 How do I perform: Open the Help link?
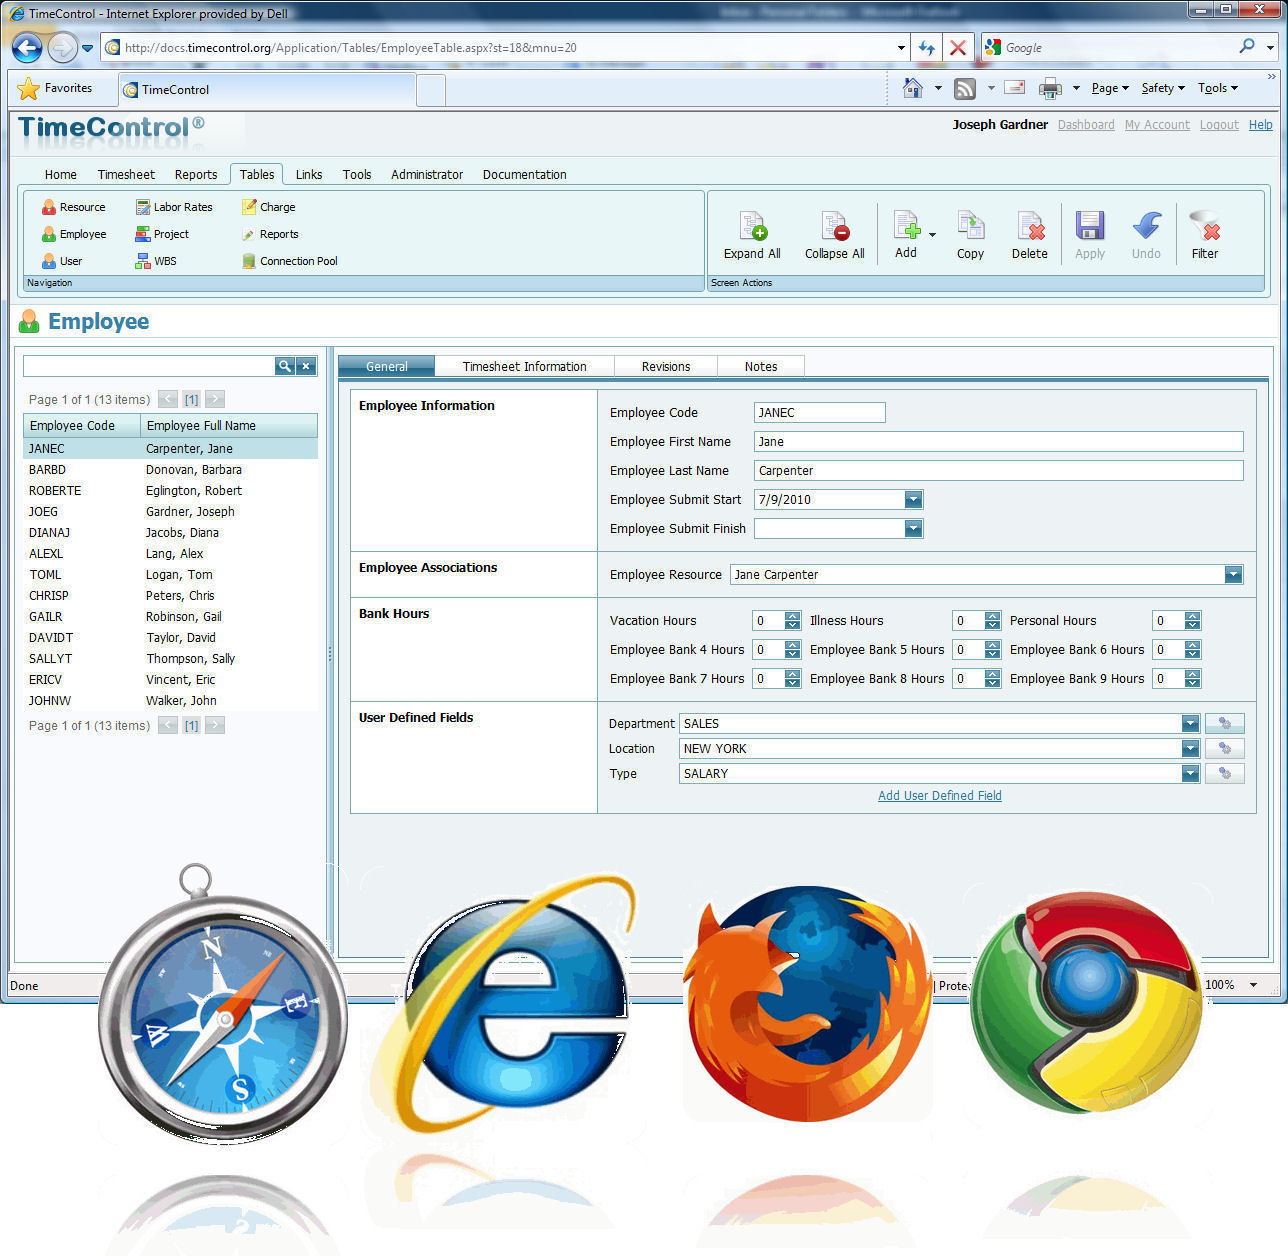pyautogui.click(x=1261, y=125)
